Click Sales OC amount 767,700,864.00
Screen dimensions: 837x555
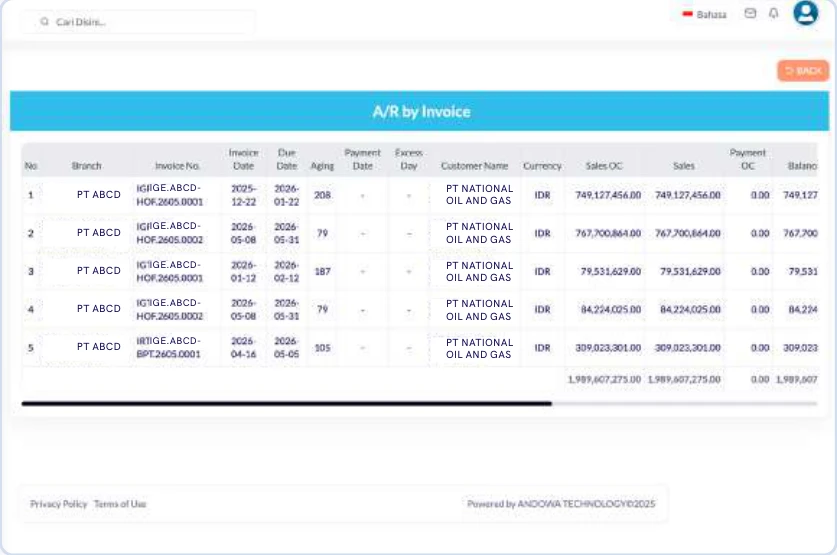[608, 233]
